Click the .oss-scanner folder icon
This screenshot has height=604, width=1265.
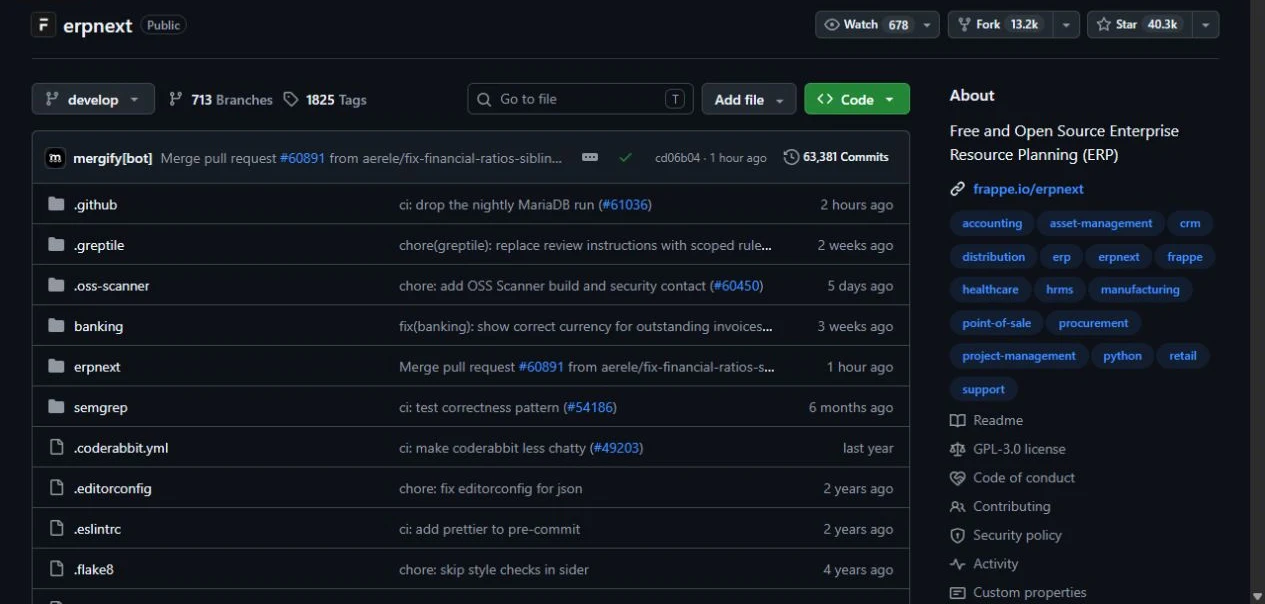tap(56, 286)
